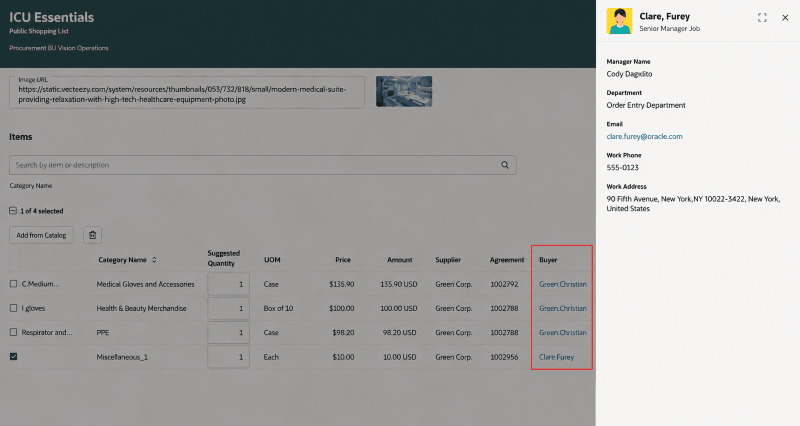Open Green.Christian buyer link in PPE row
Image resolution: width=800 pixels, height=426 pixels.
(x=563, y=332)
